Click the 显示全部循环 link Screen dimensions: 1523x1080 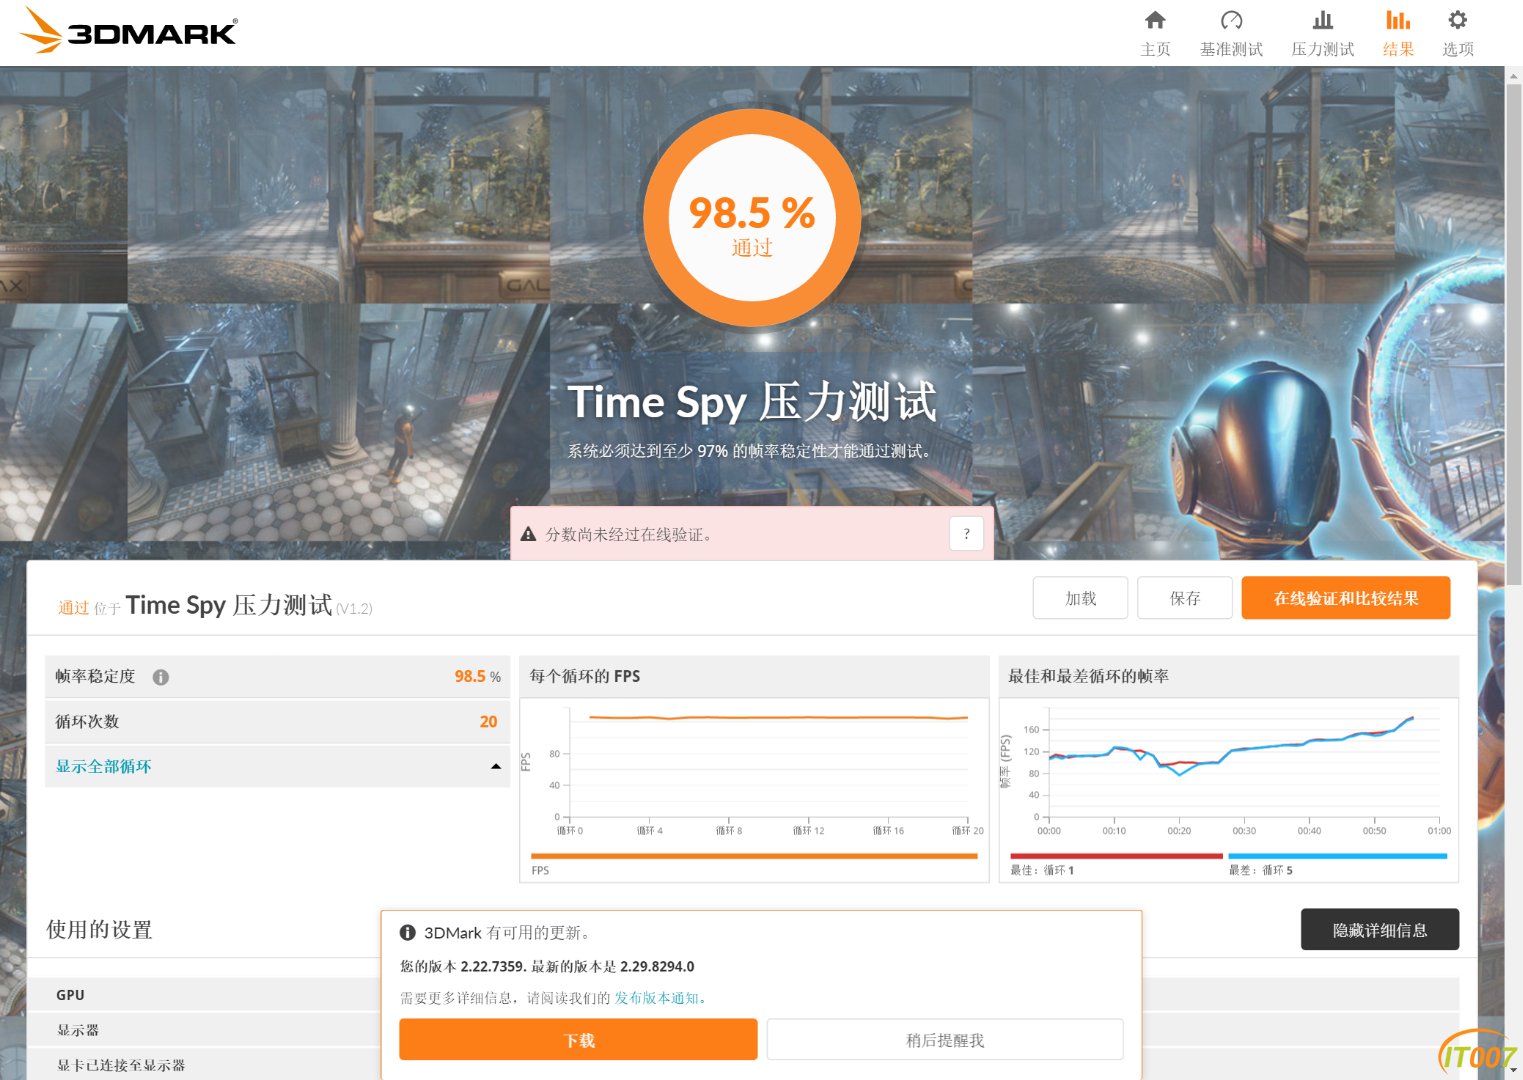[x=104, y=766]
